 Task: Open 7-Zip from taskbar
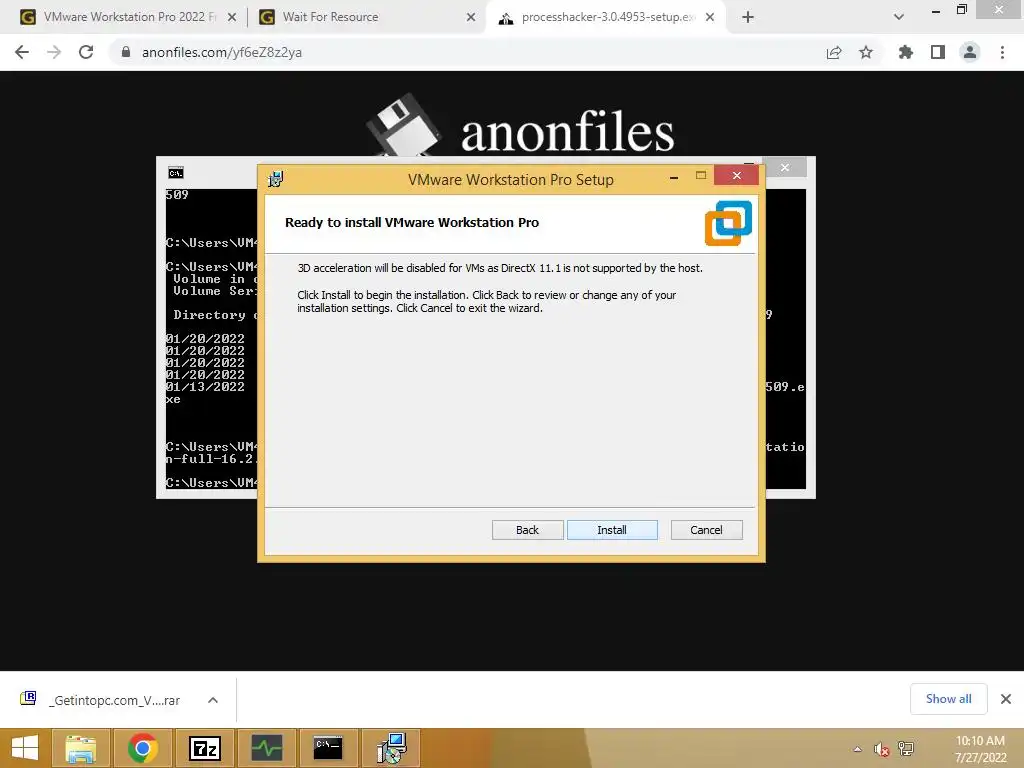click(x=204, y=748)
